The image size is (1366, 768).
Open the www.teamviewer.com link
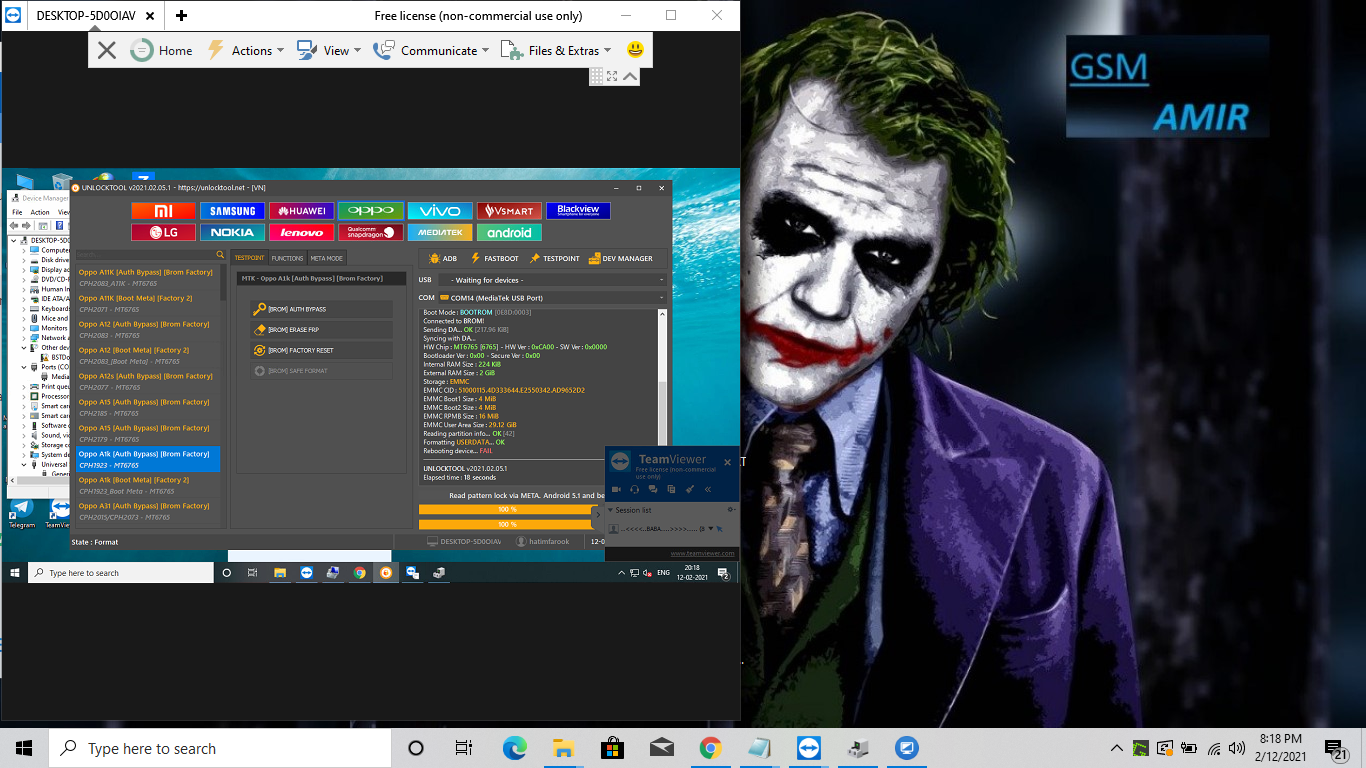coord(702,553)
